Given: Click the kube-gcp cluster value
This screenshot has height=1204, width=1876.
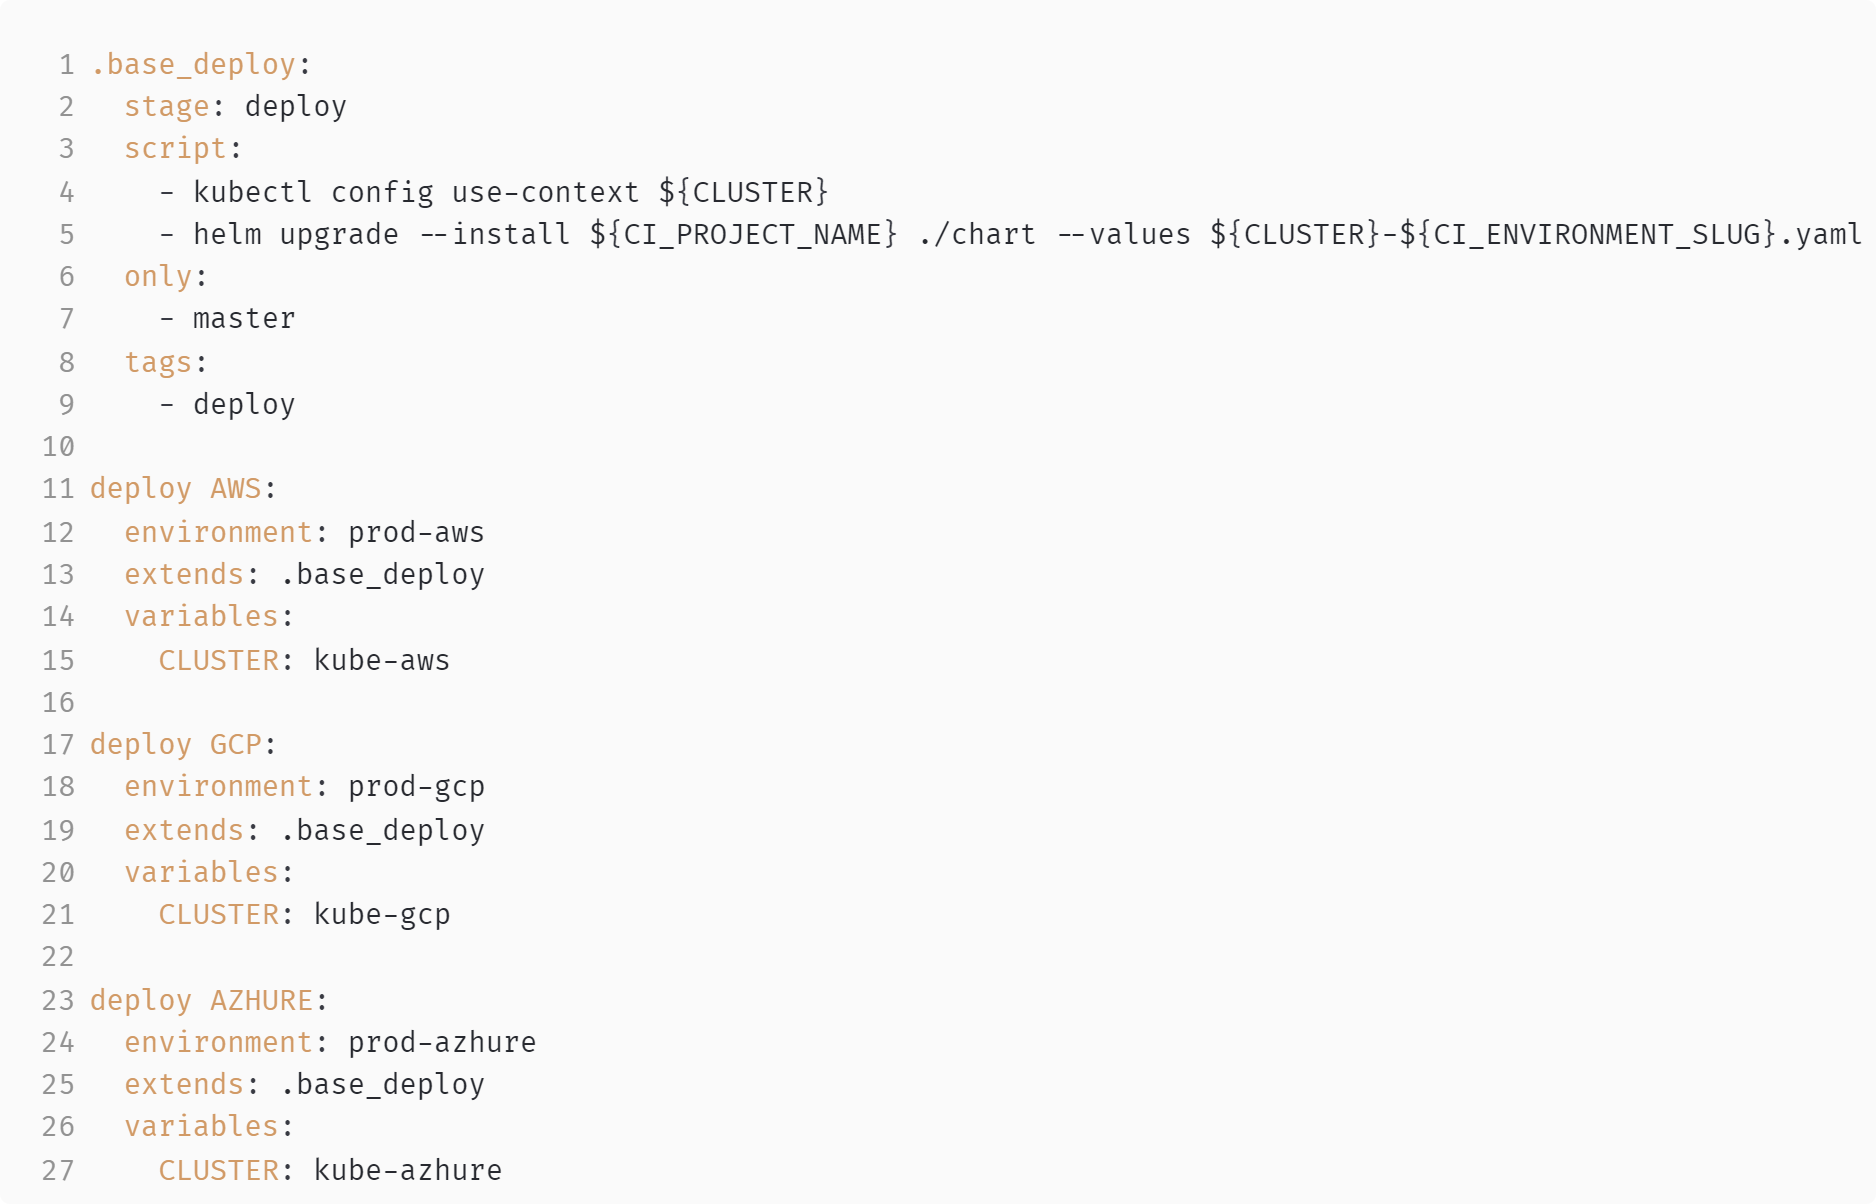Looking at the screenshot, I should [382, 915].
